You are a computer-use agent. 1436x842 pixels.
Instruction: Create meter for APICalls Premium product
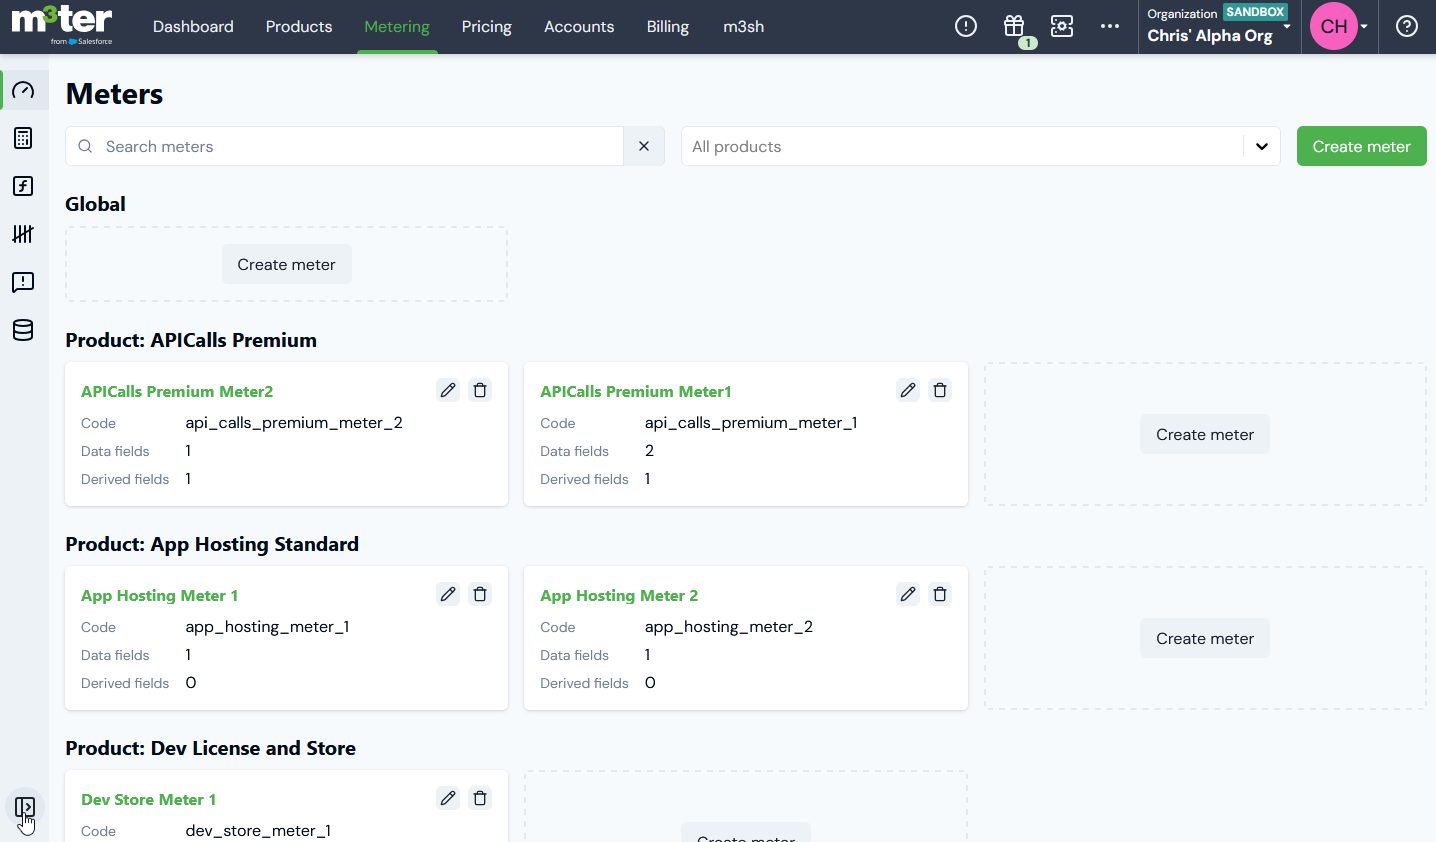1205,434
